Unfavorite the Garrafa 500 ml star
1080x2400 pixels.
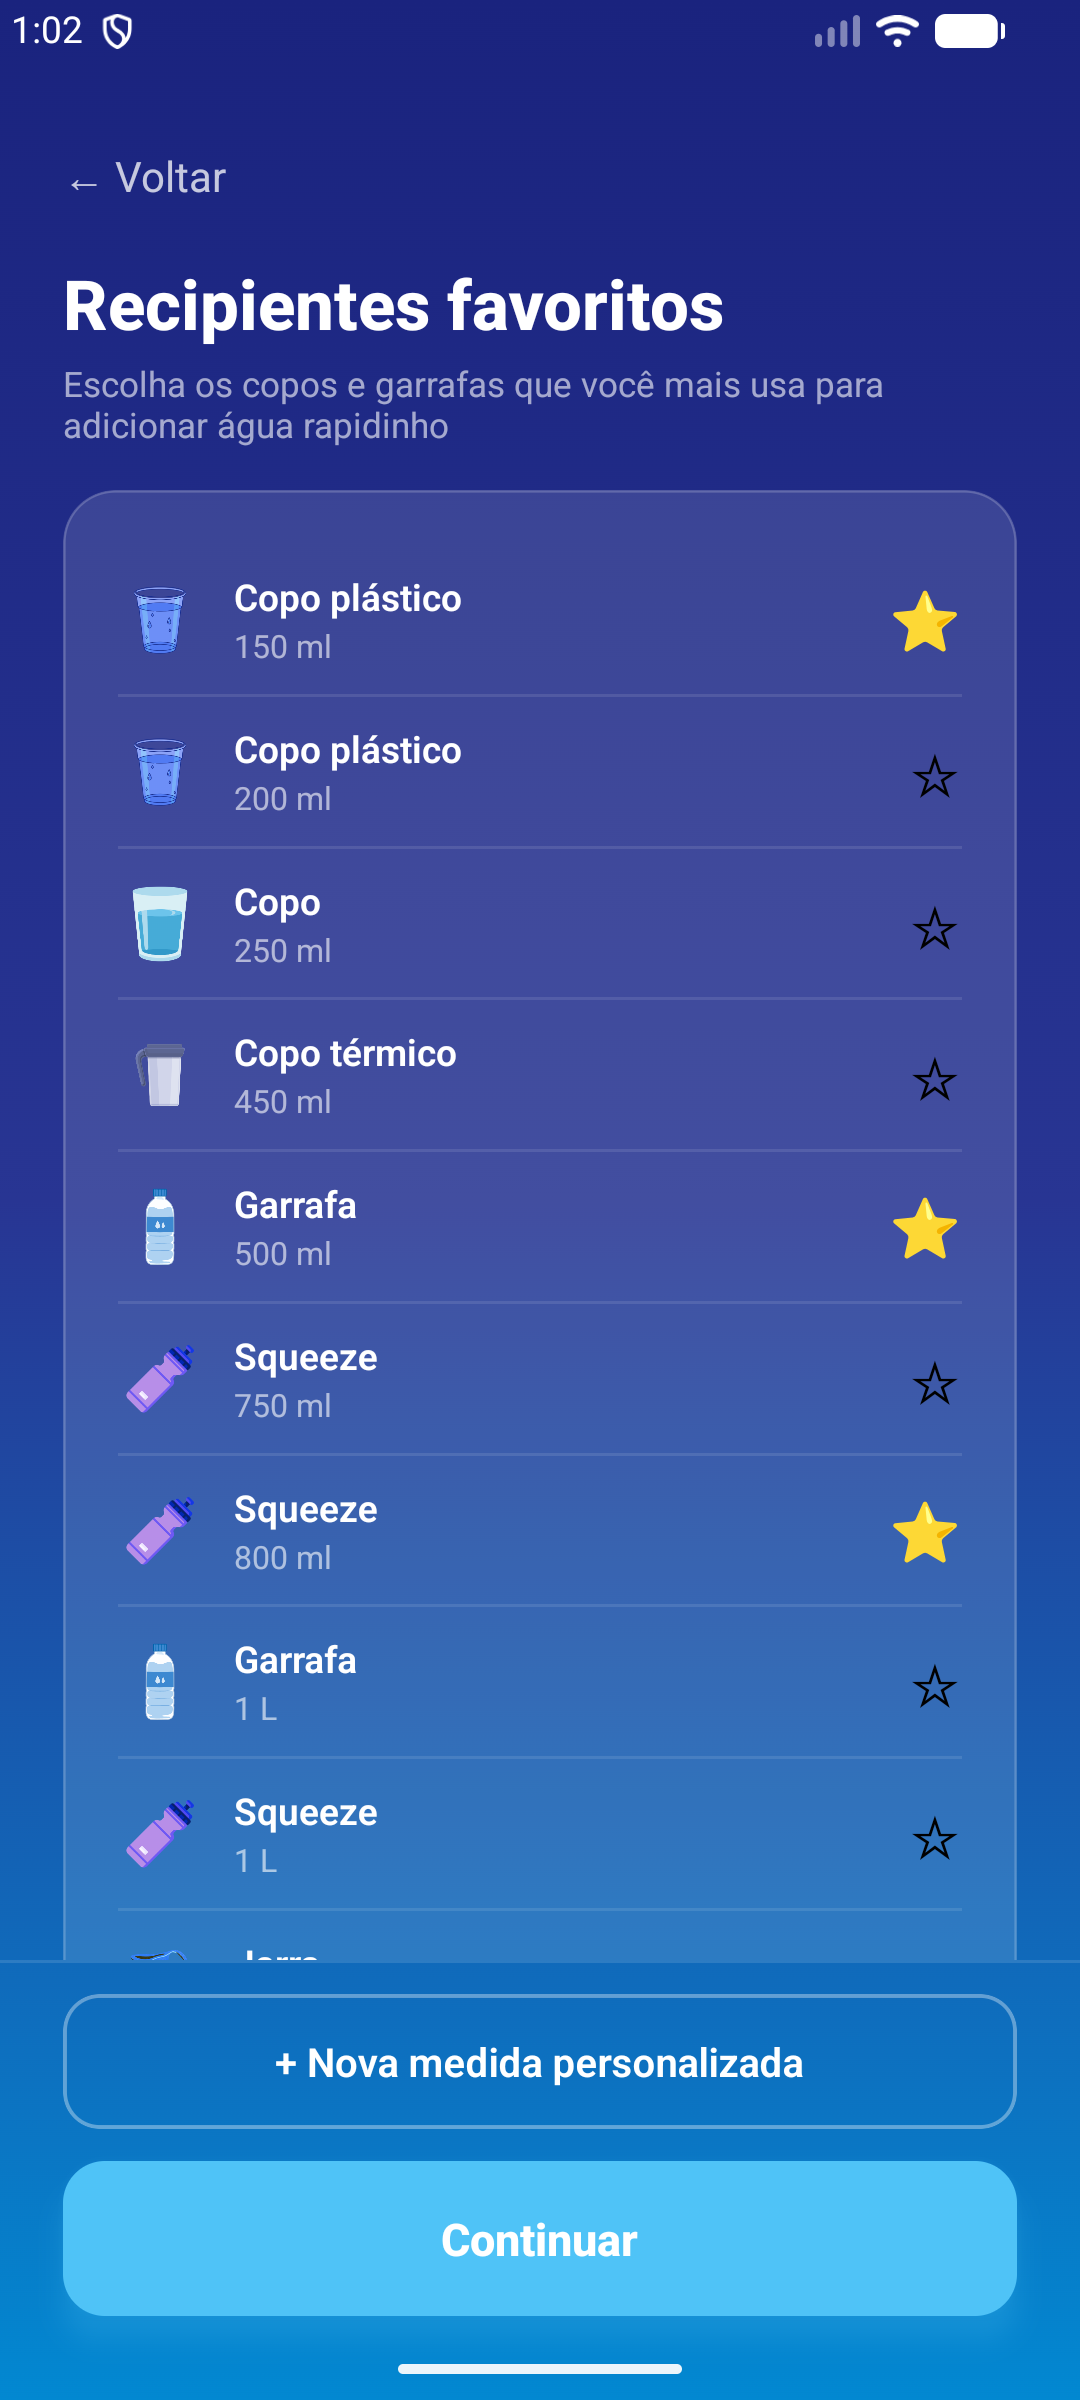(x=925, y=1229)
